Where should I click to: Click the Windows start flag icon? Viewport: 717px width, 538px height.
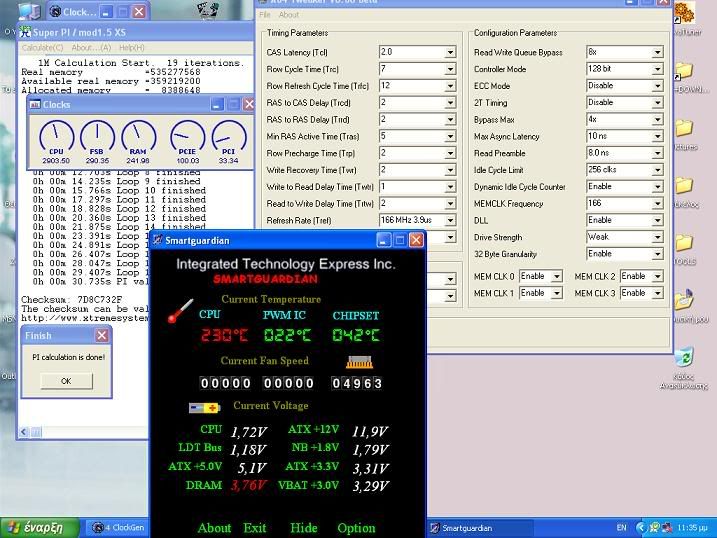click(x=14, y=528)
